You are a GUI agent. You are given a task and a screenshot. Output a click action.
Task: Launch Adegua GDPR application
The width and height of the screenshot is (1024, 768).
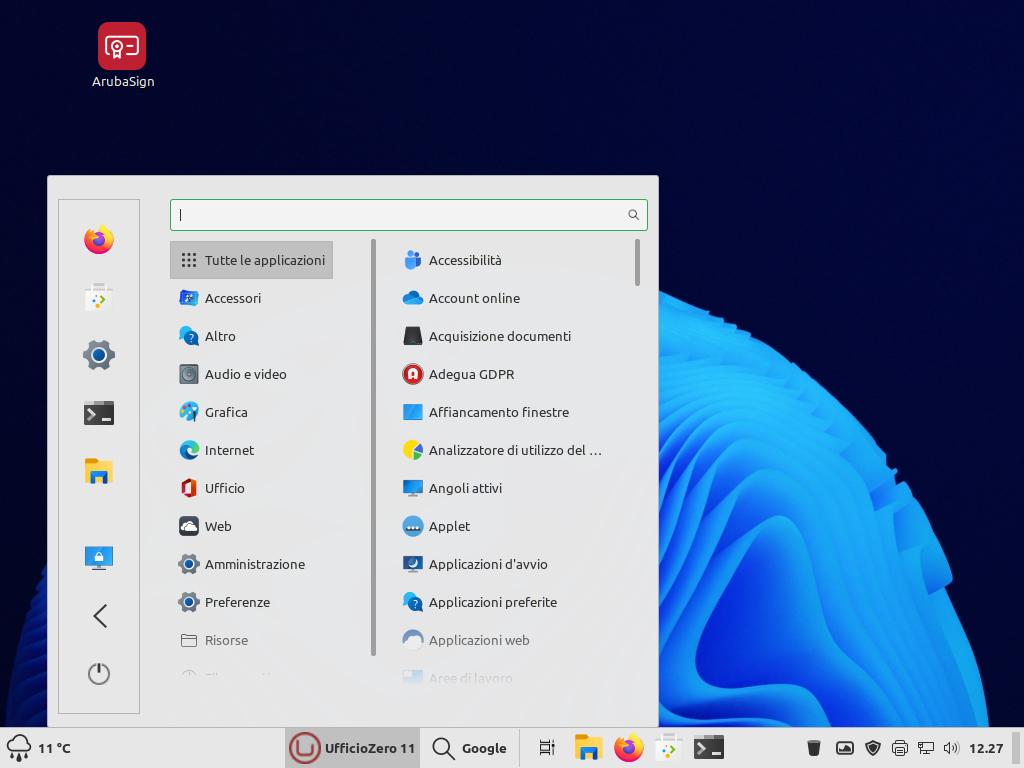tap(471, 374)
